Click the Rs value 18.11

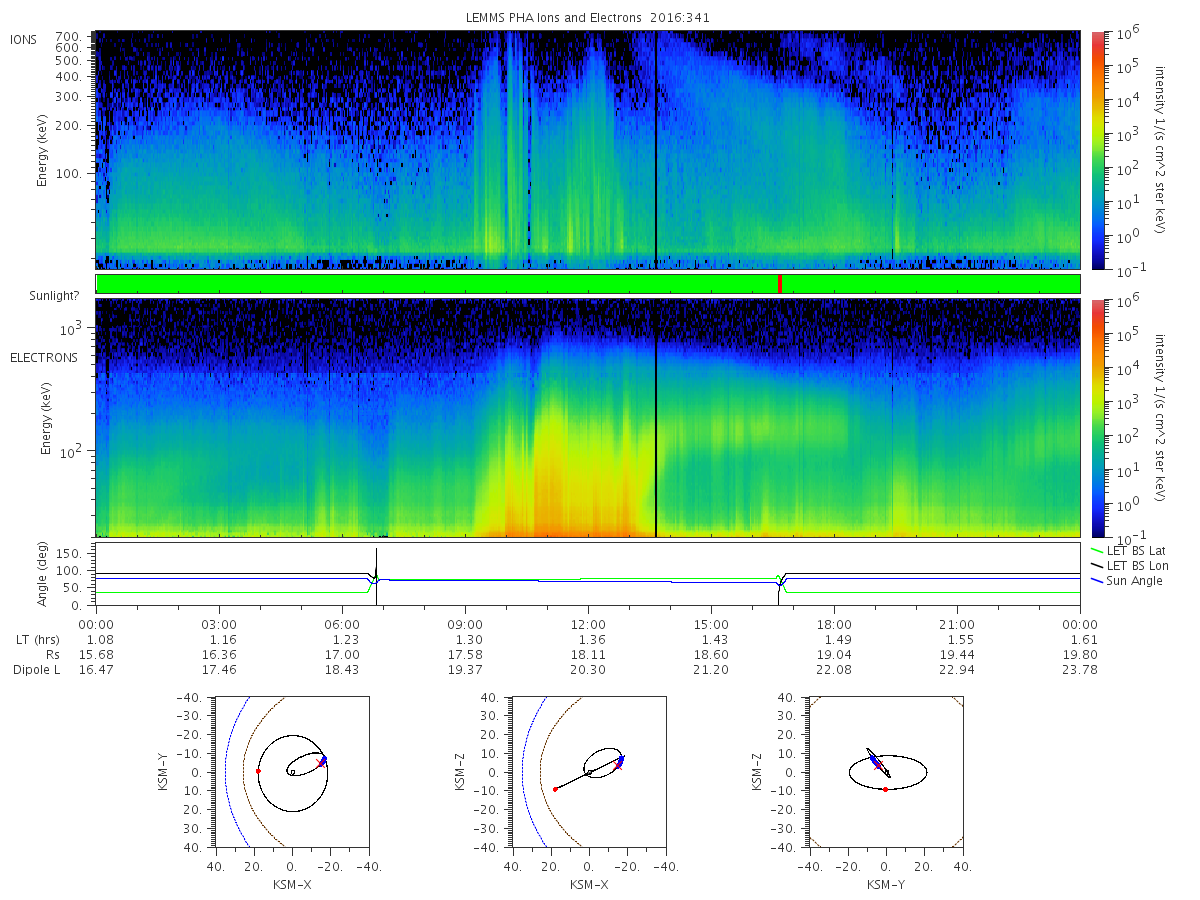coord(588,655)
